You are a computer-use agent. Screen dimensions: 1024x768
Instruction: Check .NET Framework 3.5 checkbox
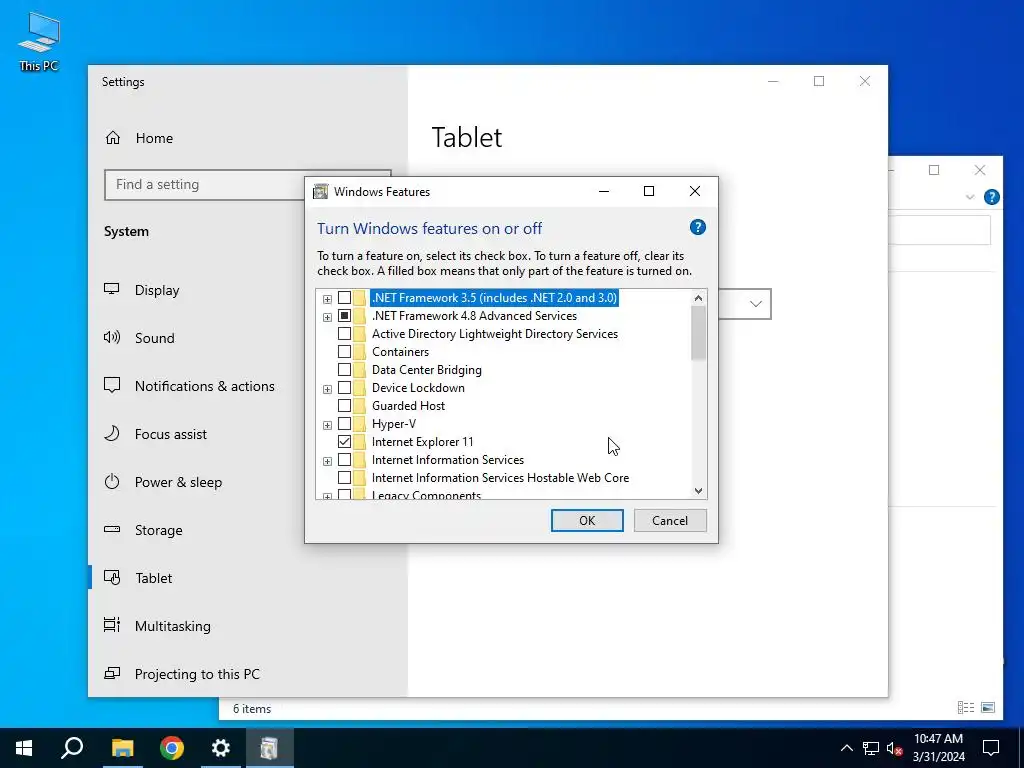click(344, 298)
